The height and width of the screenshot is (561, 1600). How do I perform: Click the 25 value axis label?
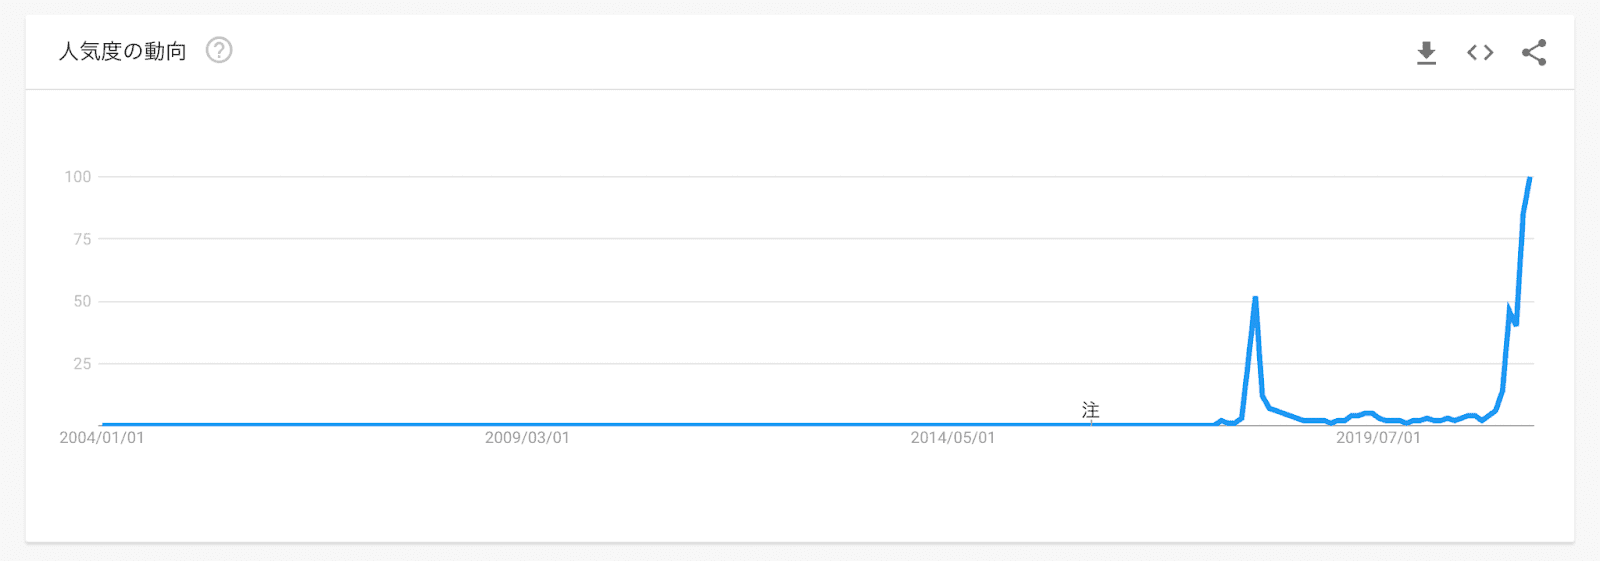[82, 364]
